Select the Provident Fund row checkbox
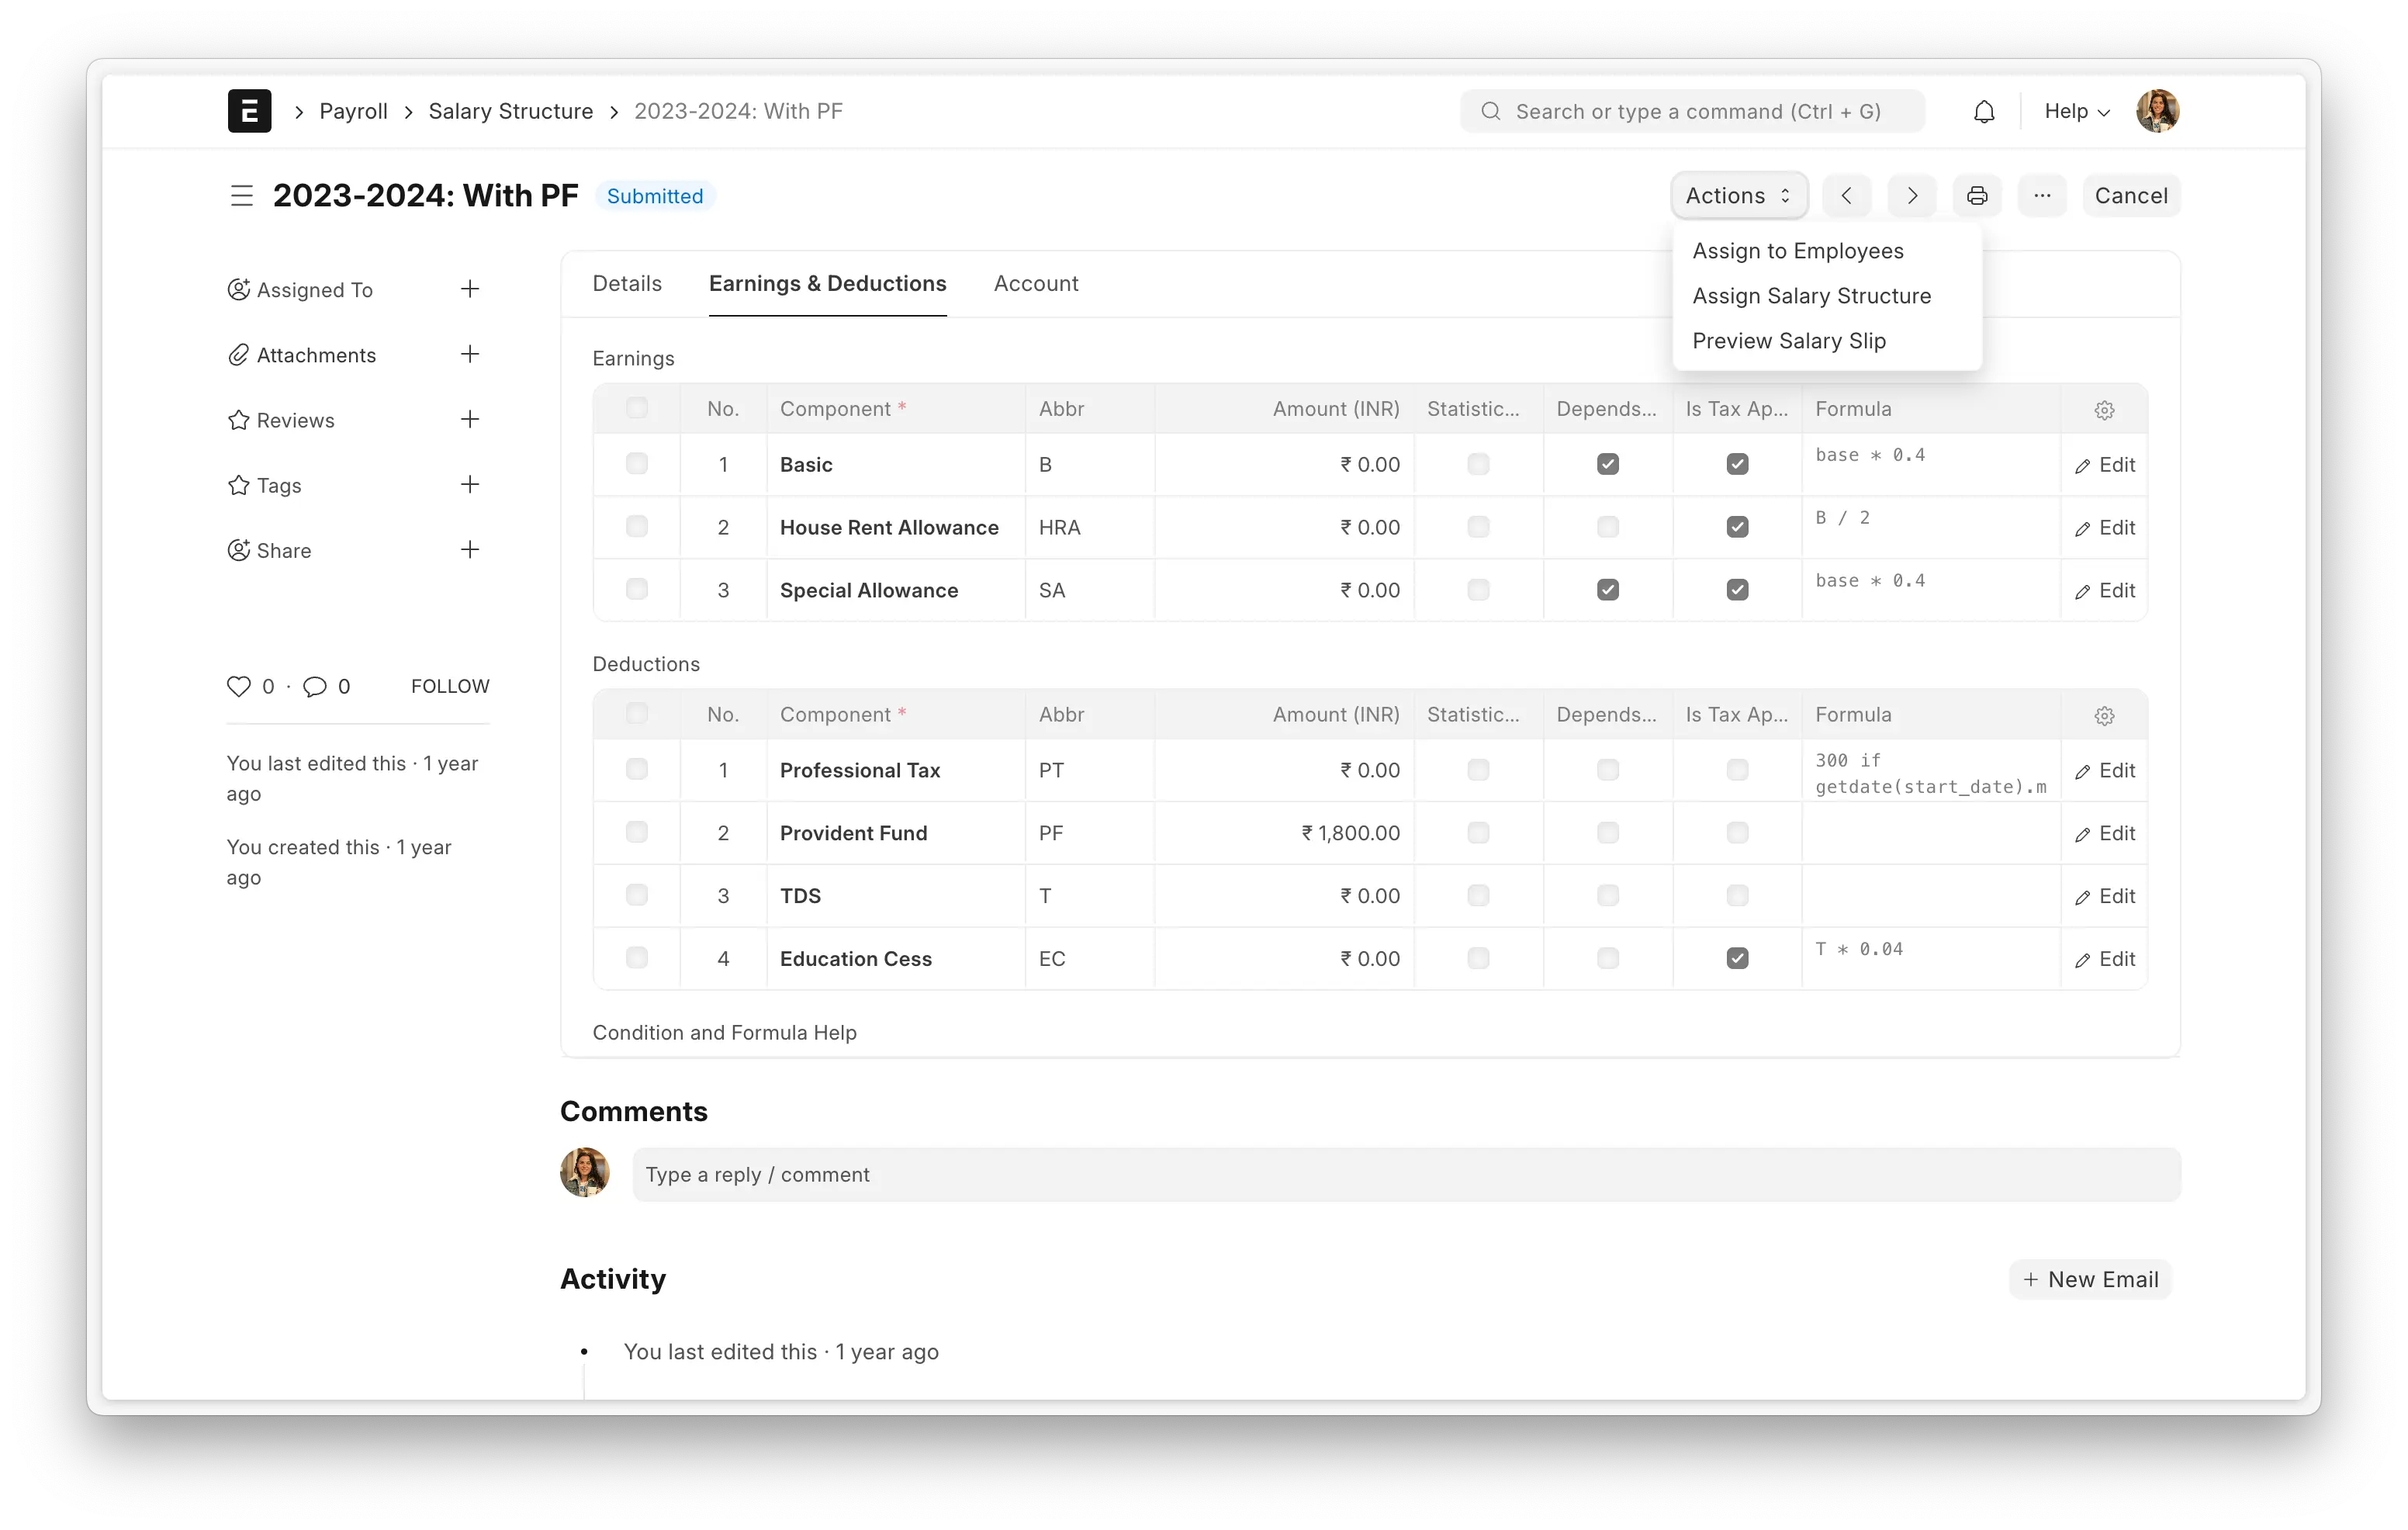 (636, 832)
